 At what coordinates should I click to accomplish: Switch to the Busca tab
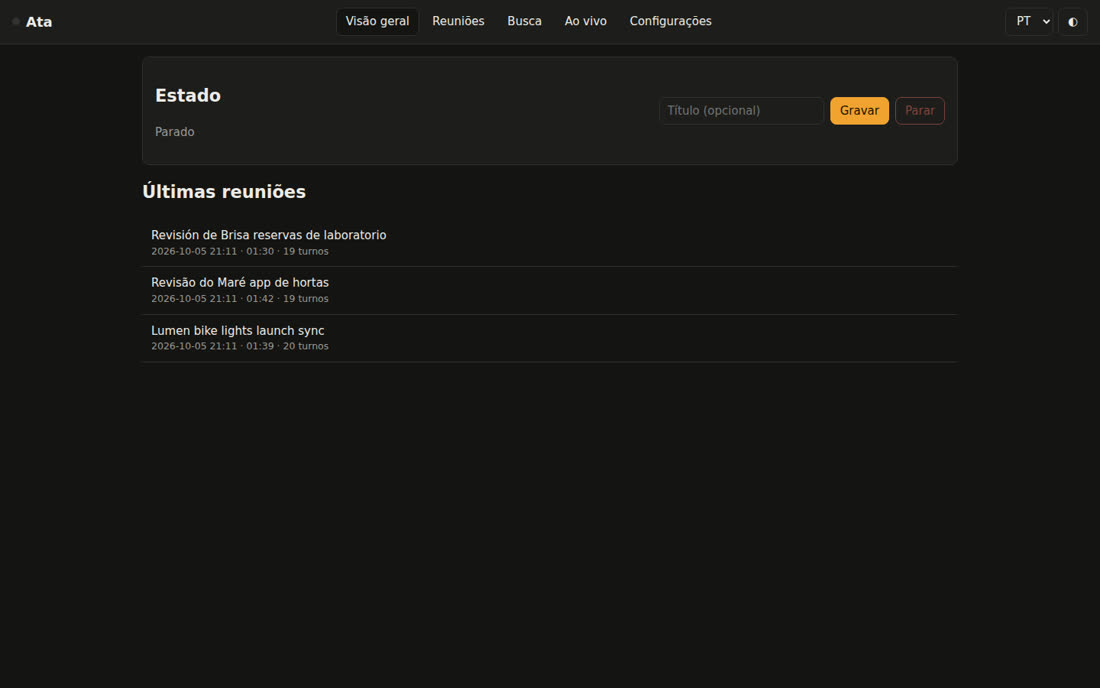524,22
